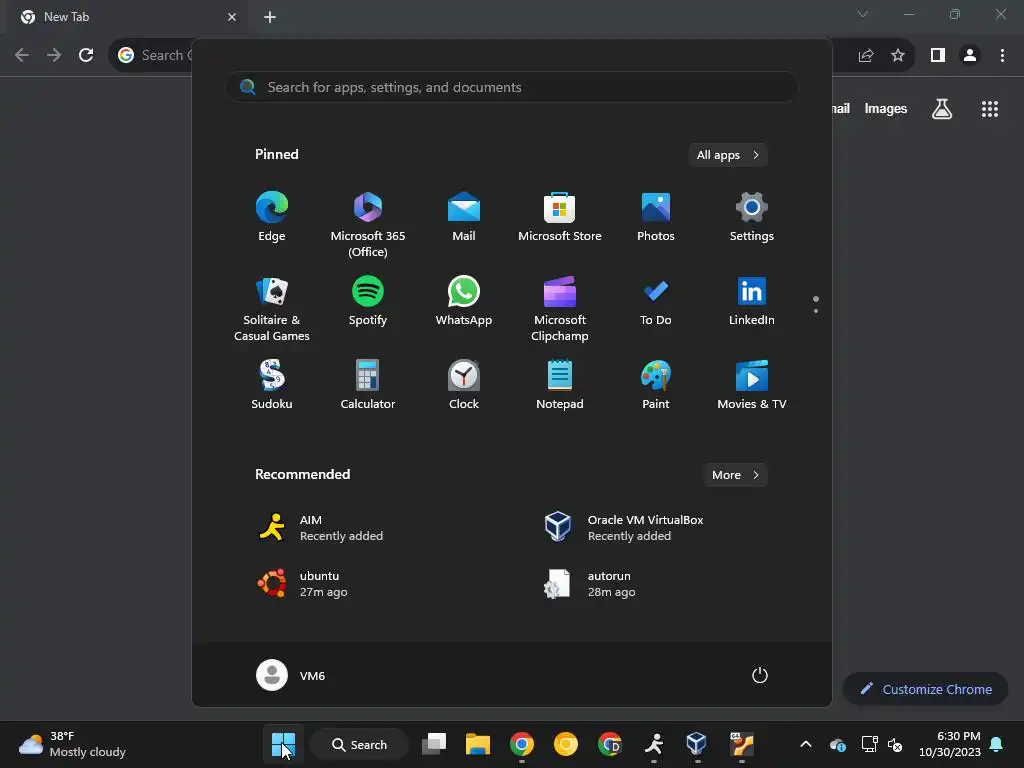Open the clock and date flyout

[x=950, y=744]
